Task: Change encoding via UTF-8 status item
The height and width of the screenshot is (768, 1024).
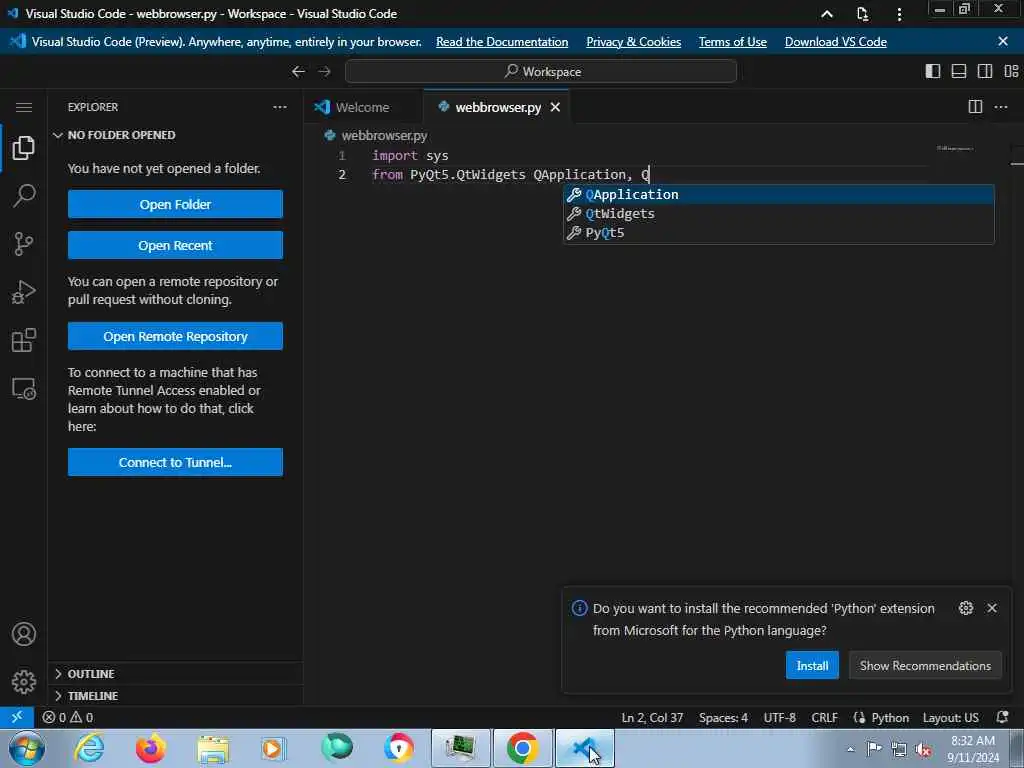Action: pyautogui.click(x=779, y=717)
